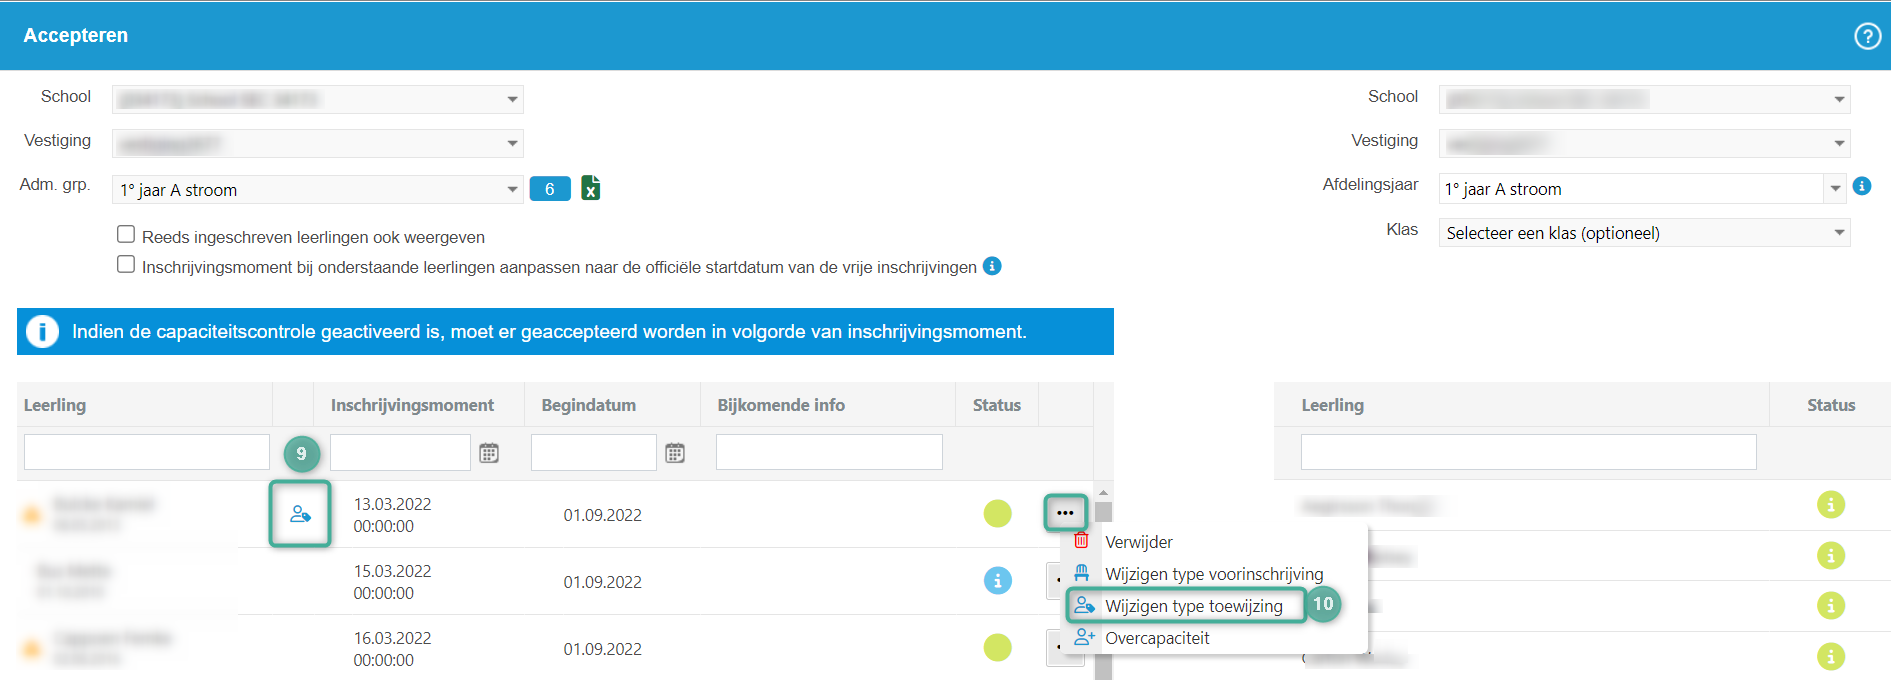Click the assignment type icon for first student
This screenshot has height=680, width=1891.
coord(300,514)
